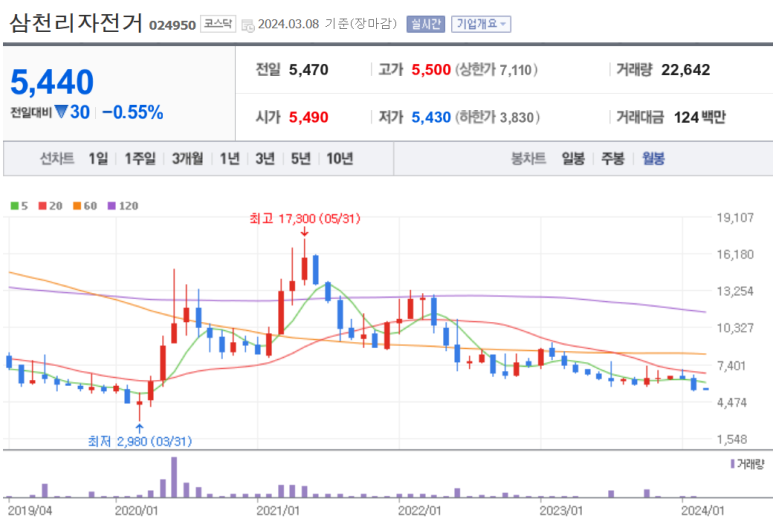Click the 19,107 price axis label
This screenshot has height=528, width=773.
[x=735, y=217]
